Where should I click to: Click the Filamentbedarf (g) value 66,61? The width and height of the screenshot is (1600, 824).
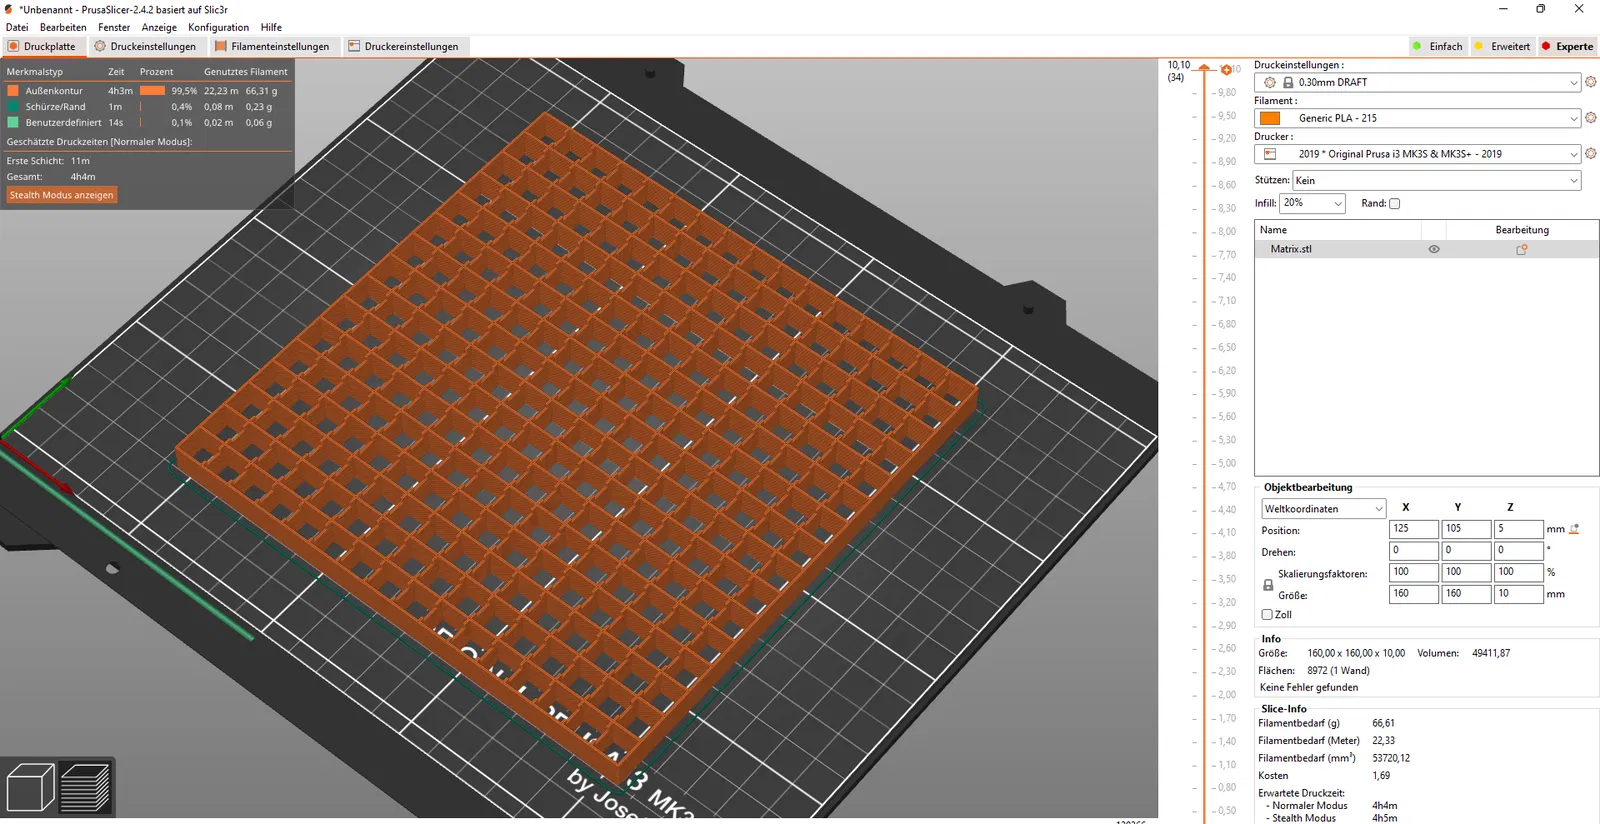pyautogui.click(x=1383, y=723)
